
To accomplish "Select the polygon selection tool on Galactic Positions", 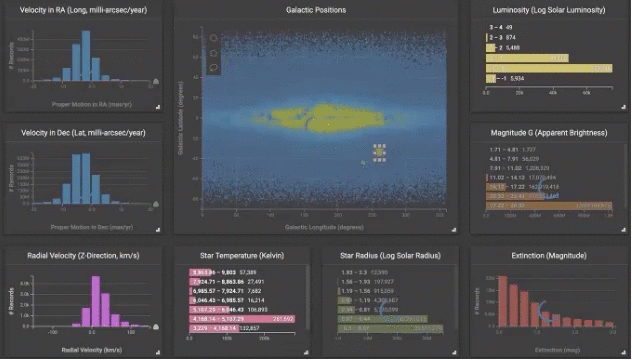I will point(214,53).
